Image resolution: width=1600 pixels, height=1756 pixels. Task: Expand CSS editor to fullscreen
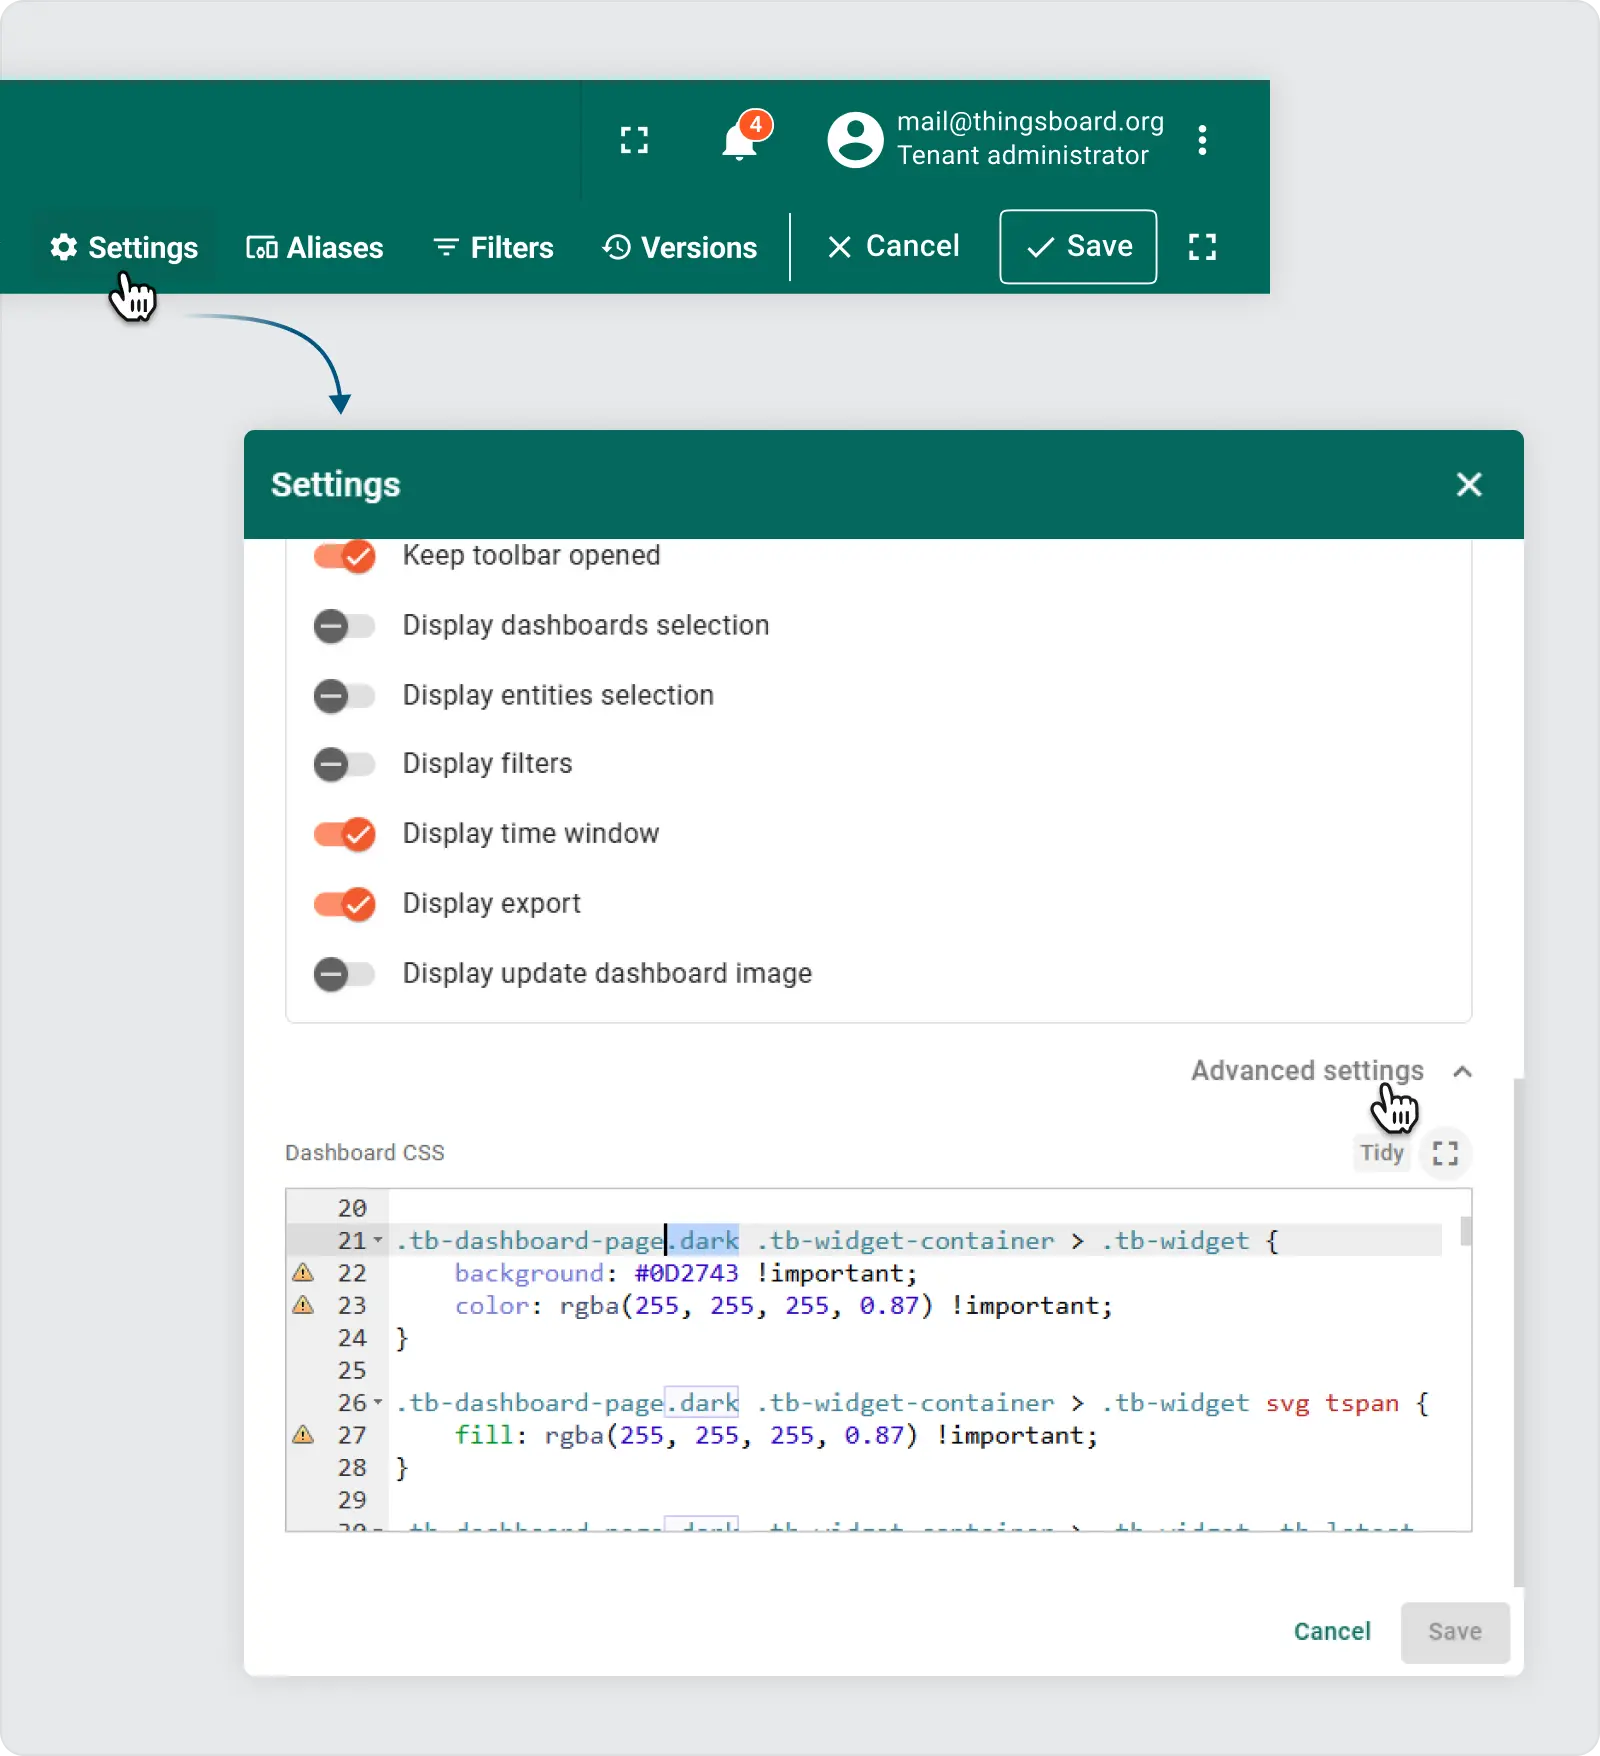click(1445, 1153)
